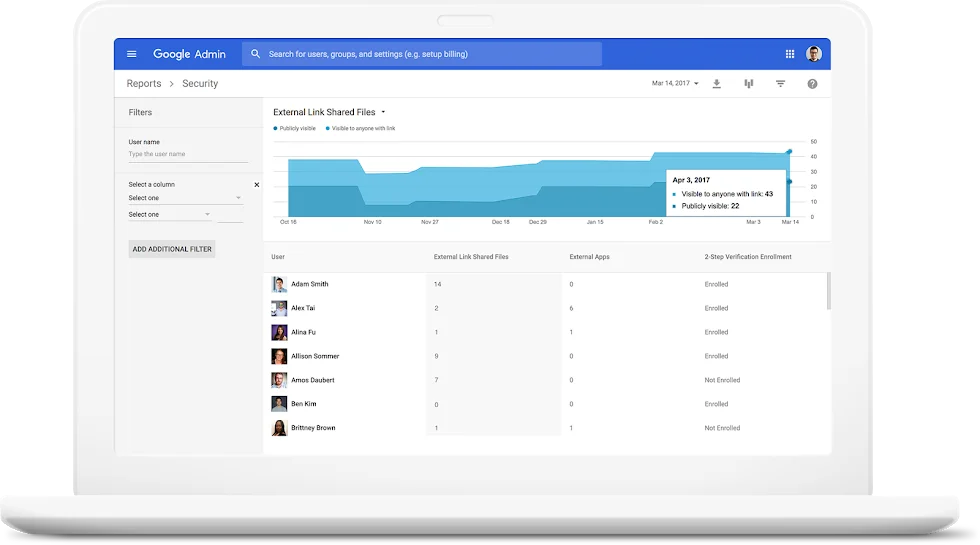
Task: Click the search magnifier icon
Action: [256, 54]
